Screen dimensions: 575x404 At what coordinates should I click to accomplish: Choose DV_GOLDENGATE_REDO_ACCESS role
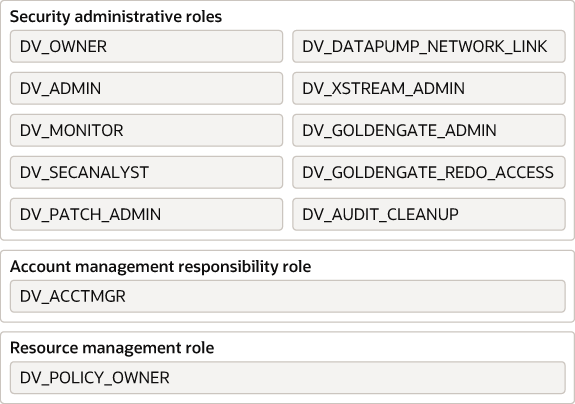(x=429, y=172)
